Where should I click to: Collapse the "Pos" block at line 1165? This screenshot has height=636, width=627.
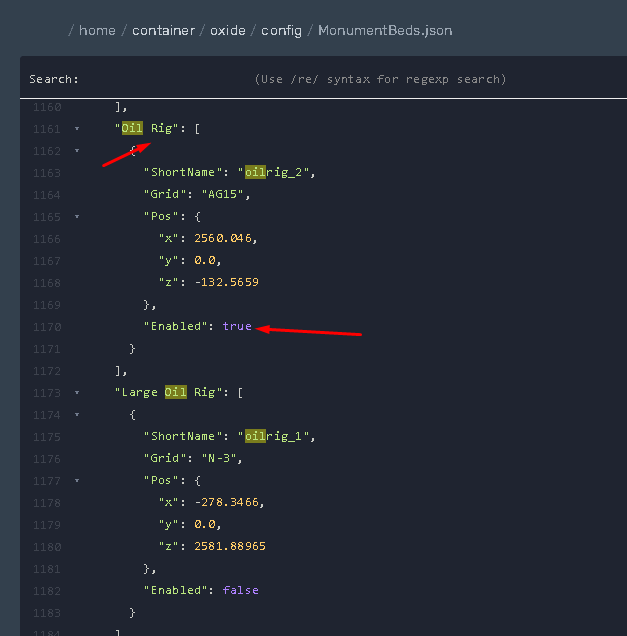point(77,217)
